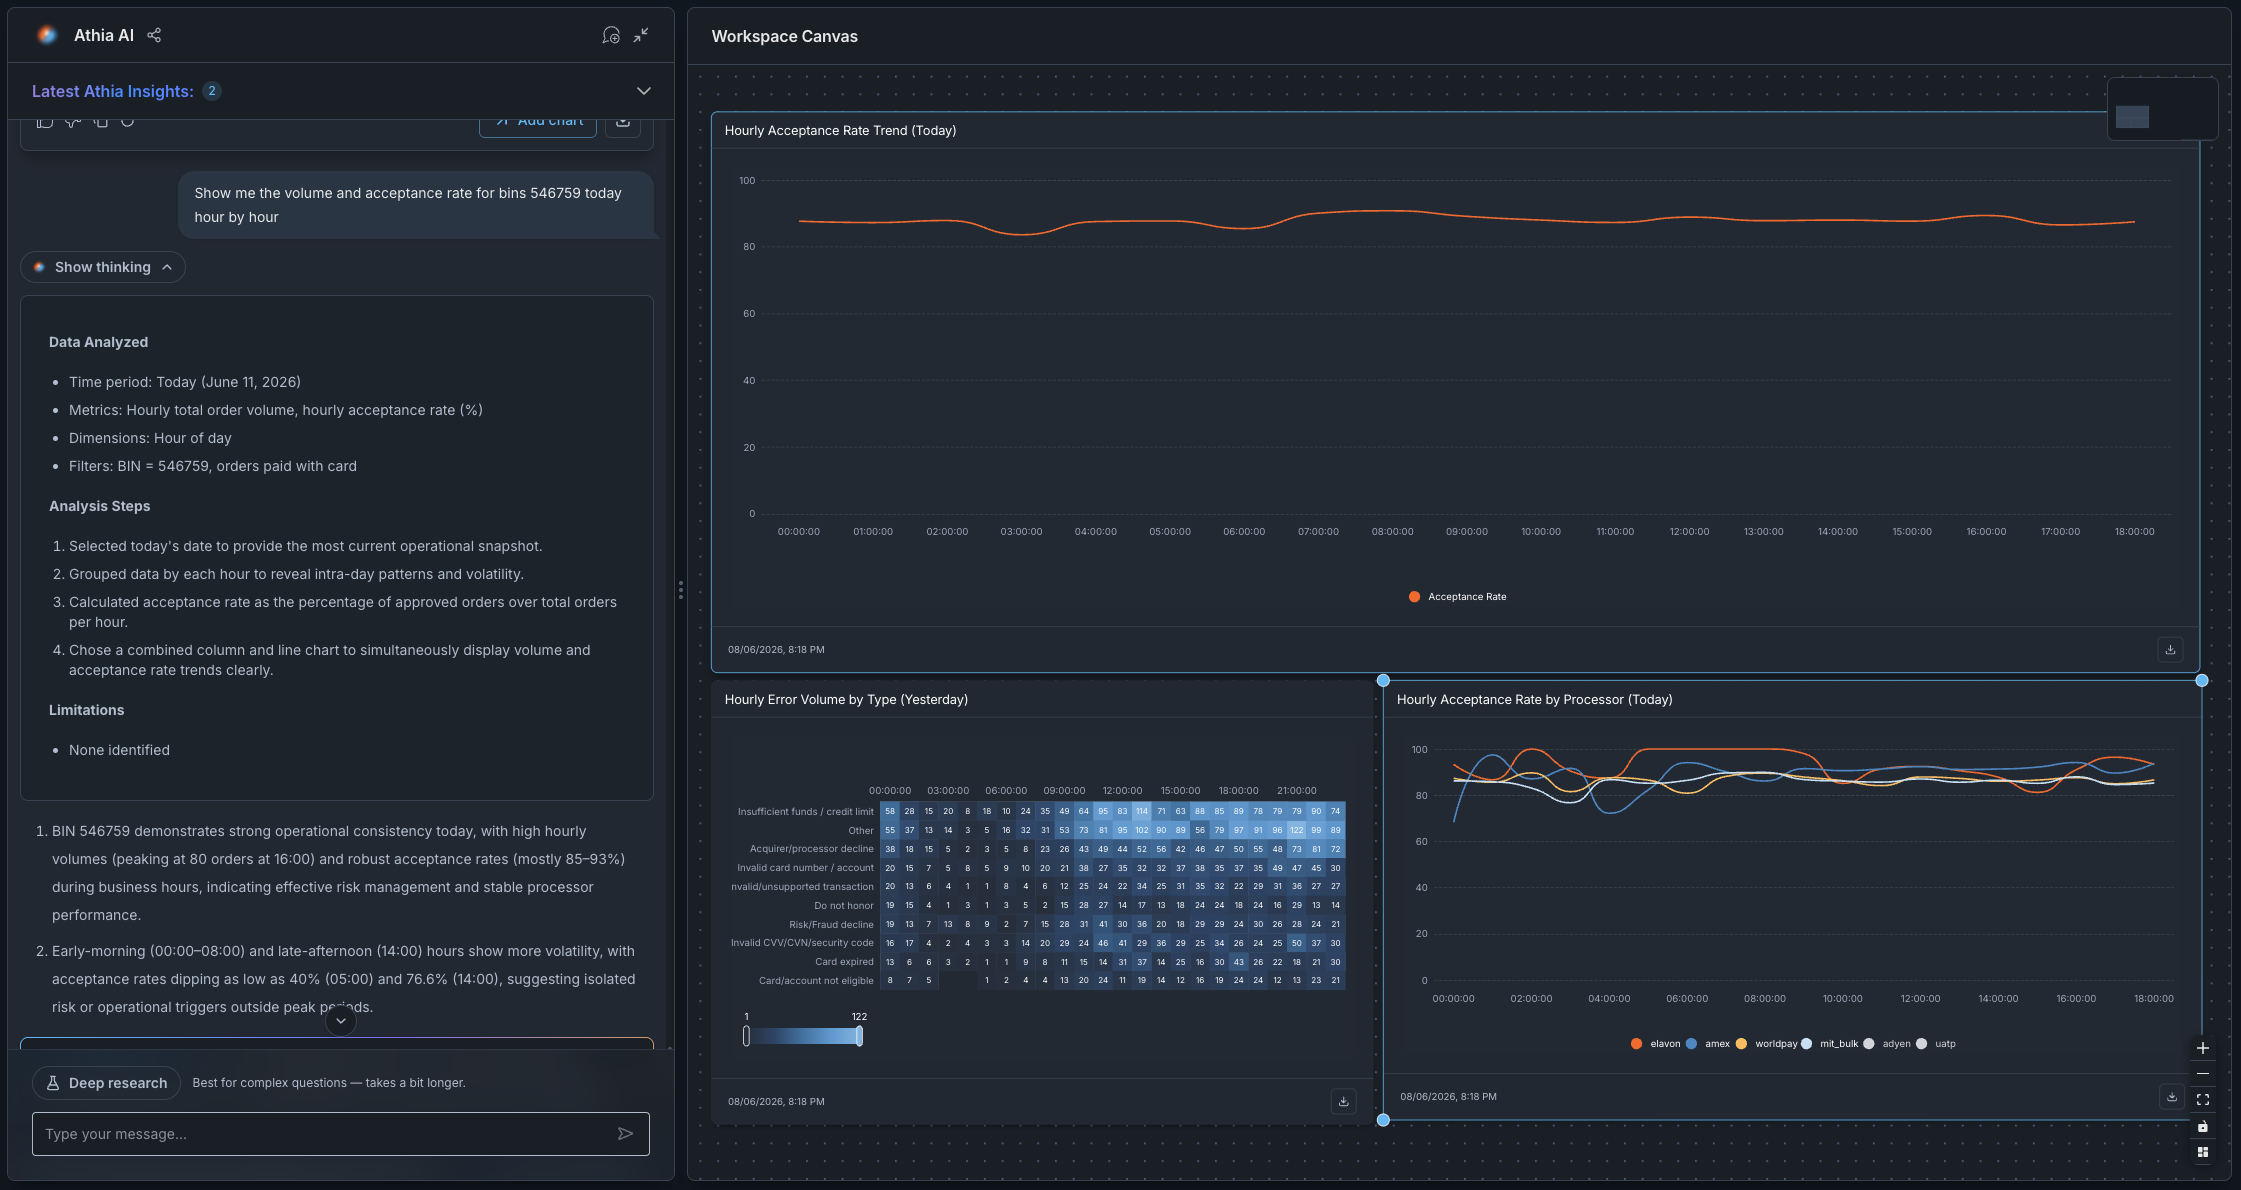Toggle the elavon series in processor legend
2241x1190 pixels.
tap(1655, 1043)
